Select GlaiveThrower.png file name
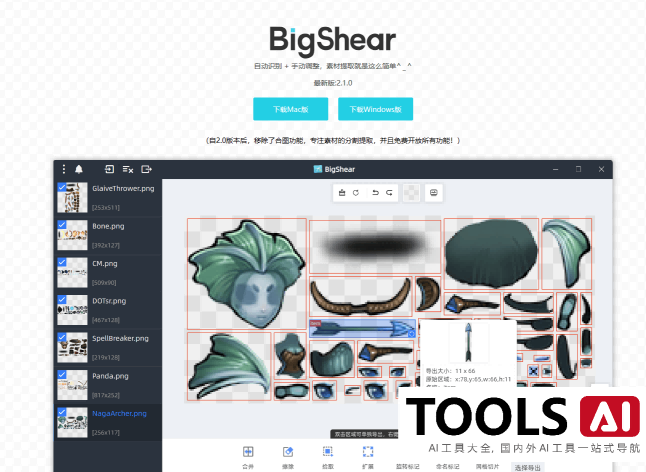The height and width of the screenshot is (472, 646). click(123, 189)
